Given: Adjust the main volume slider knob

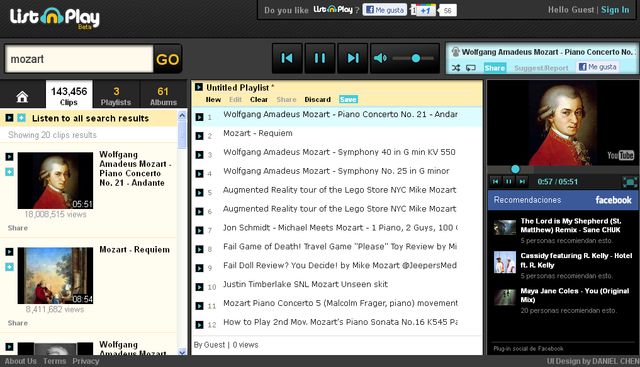Looking at the screenshot, I should (x=416, y=58).
